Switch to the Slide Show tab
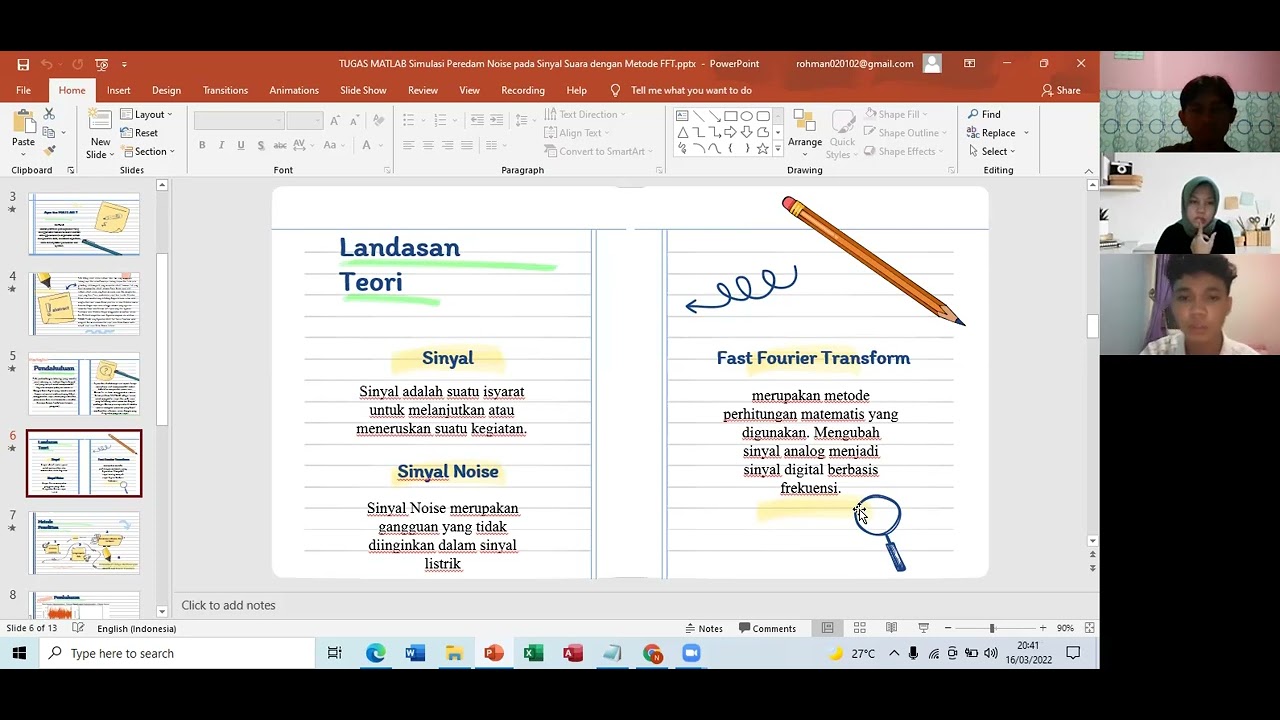1280x720 pixels. [x=363, y=90]
